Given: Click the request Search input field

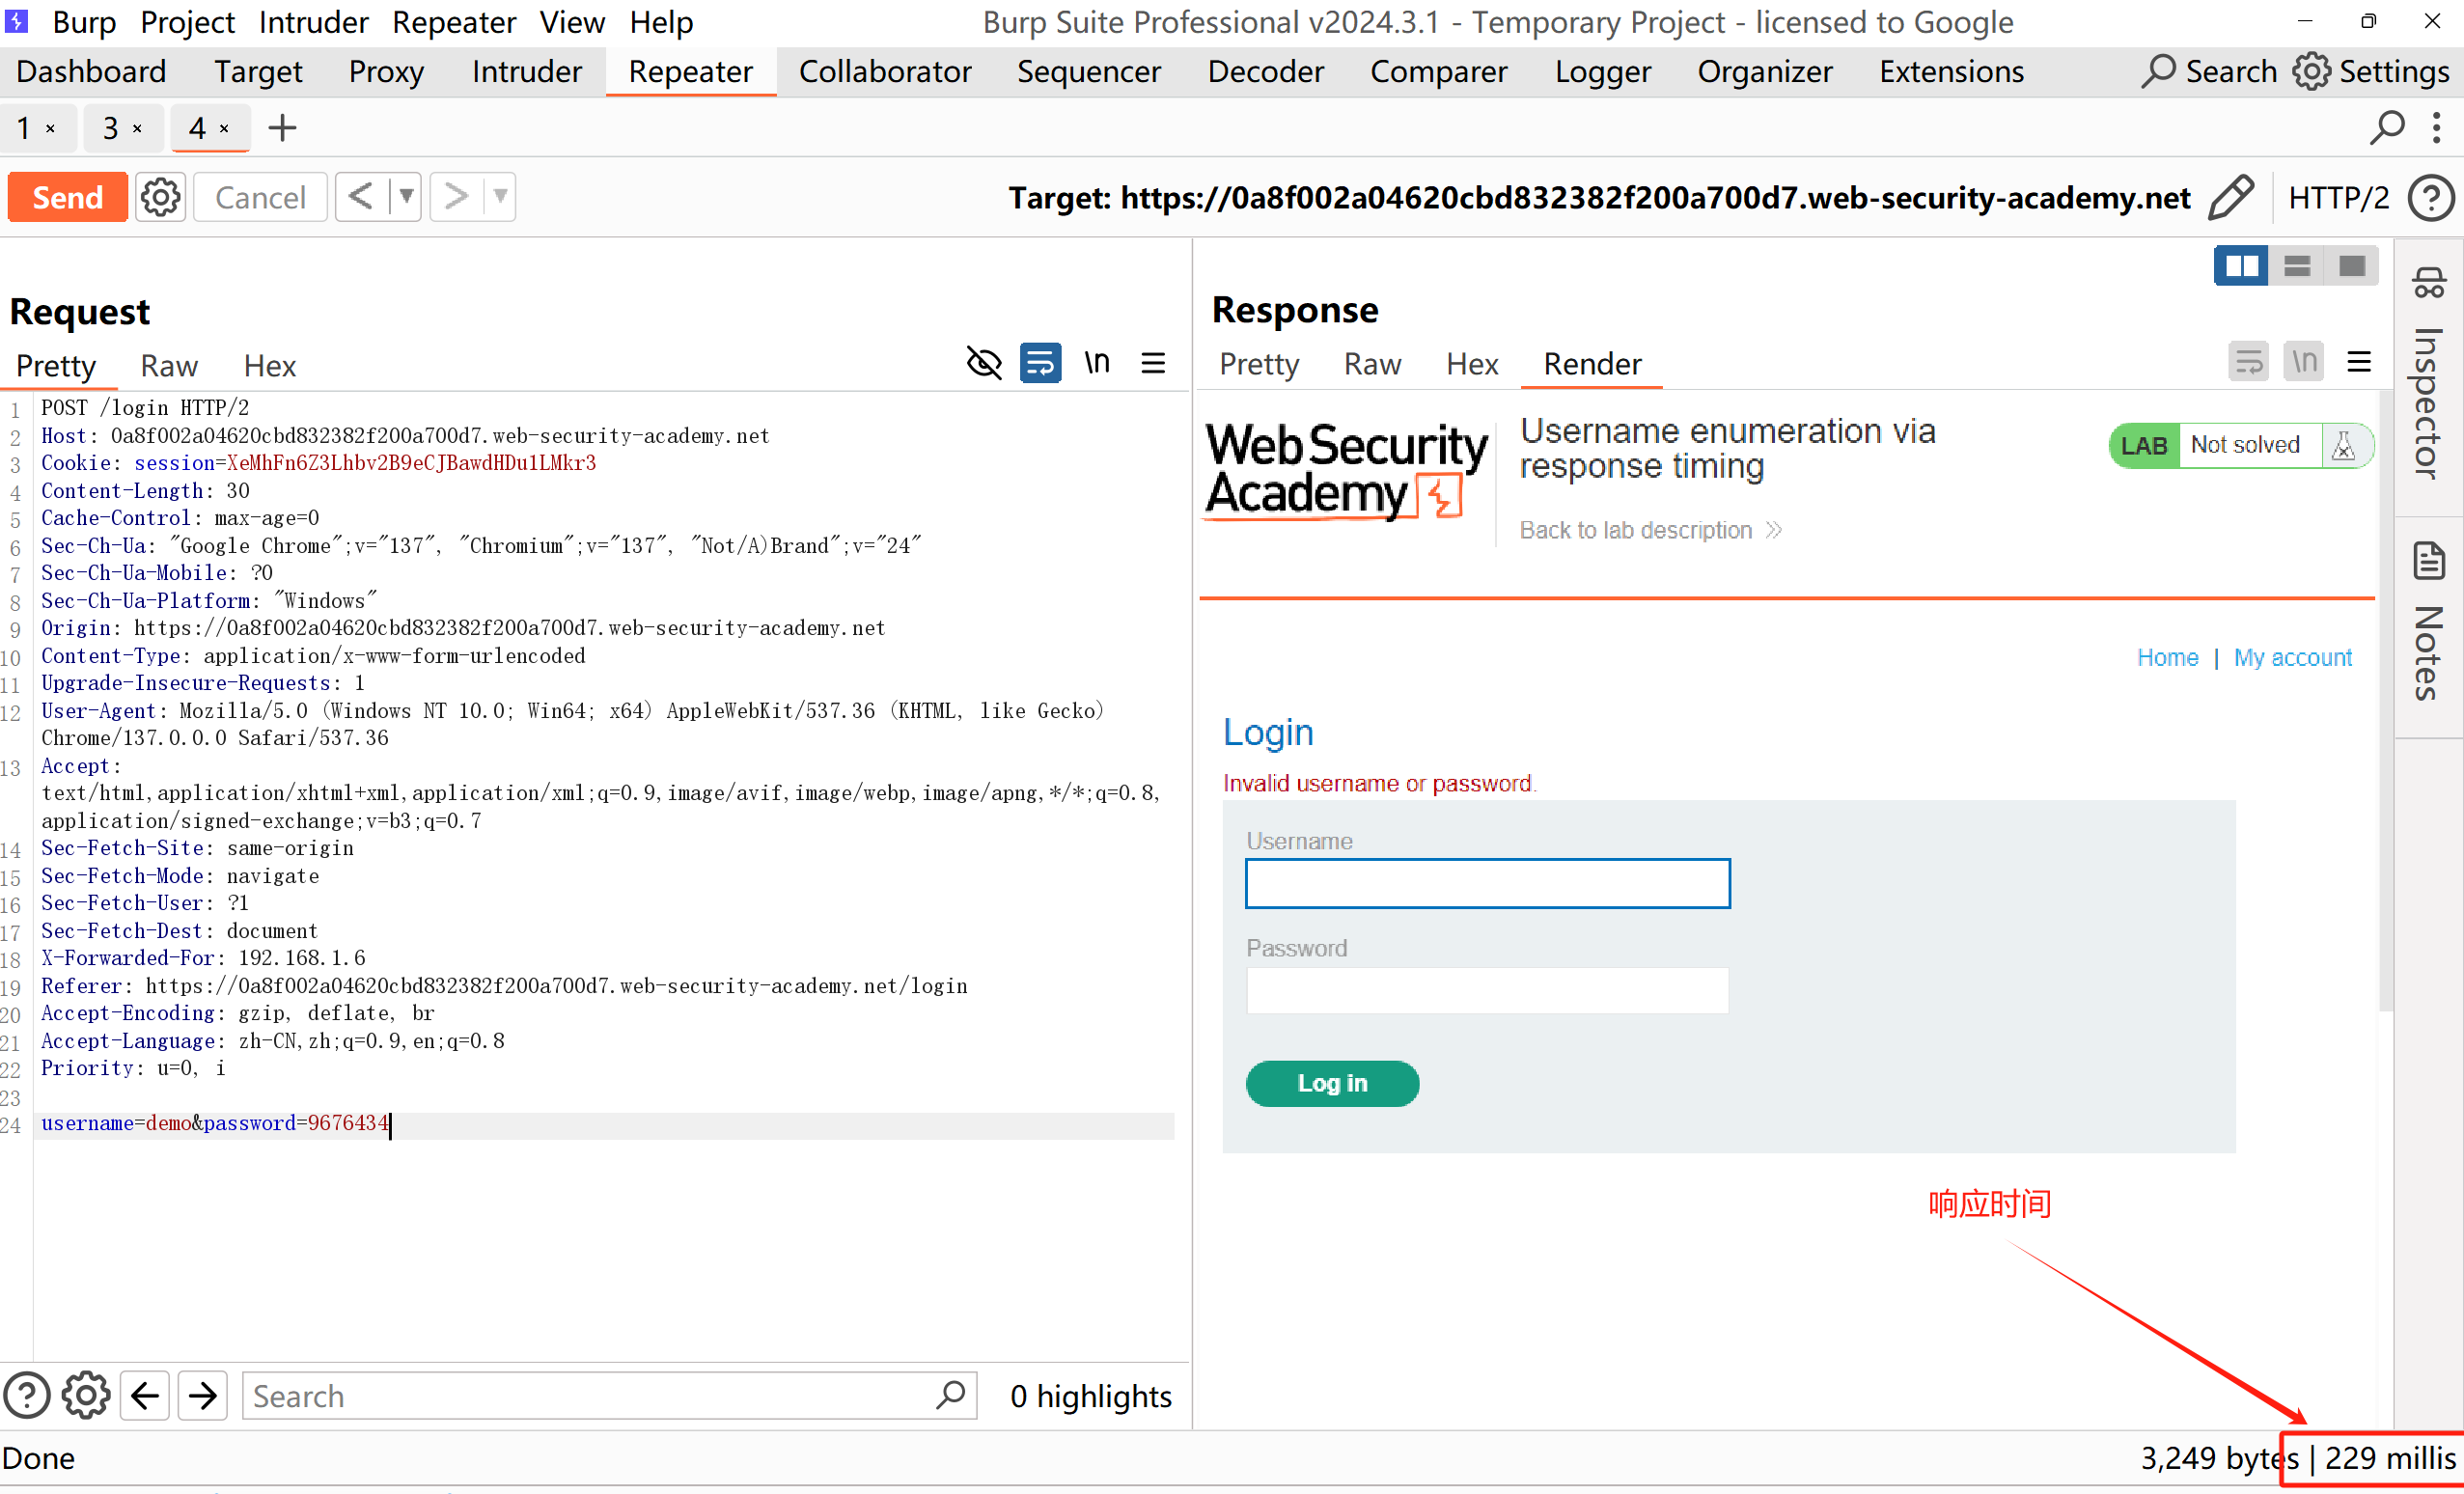Looking at the screenshot, I should [590, 1396].
